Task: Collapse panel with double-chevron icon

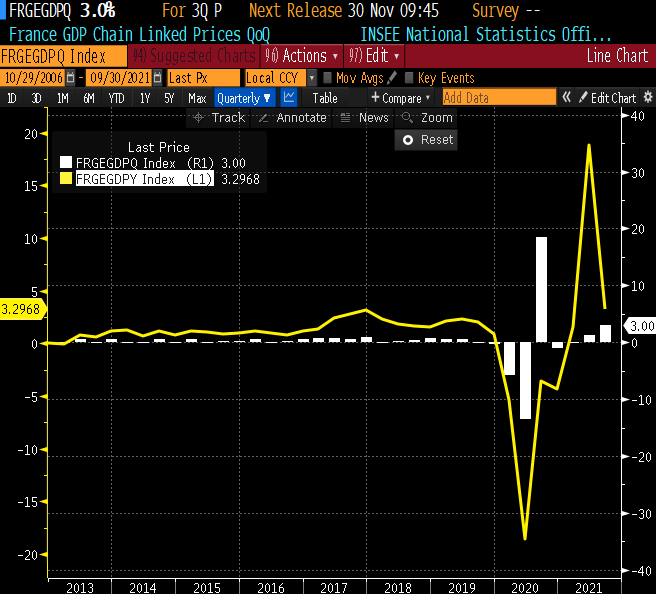Action: click(x=566, y=98)
